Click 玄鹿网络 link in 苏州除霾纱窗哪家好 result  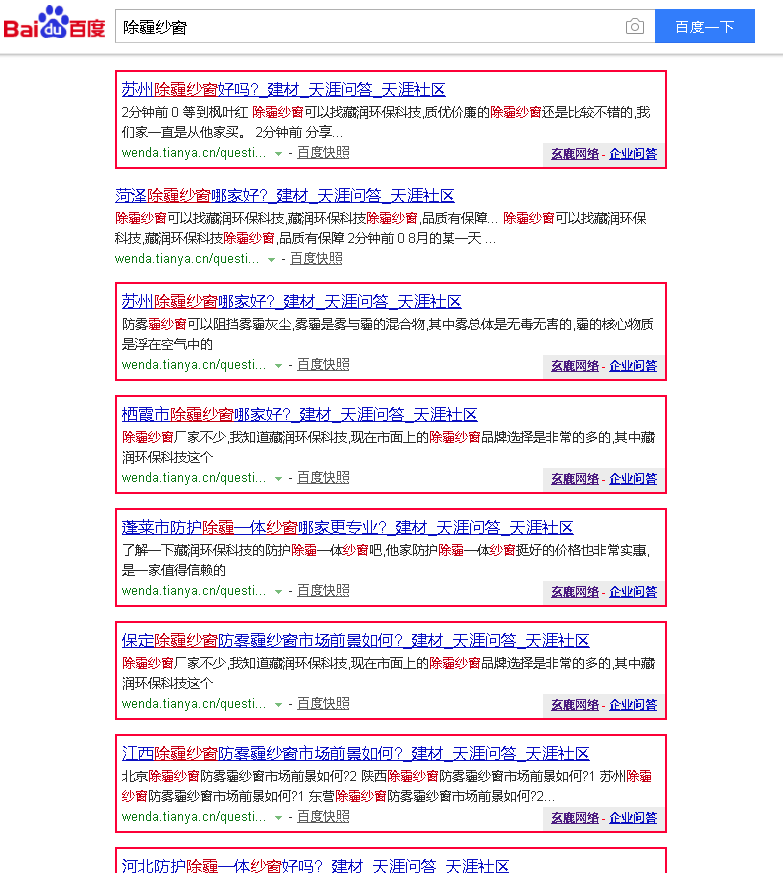(575, 366)
